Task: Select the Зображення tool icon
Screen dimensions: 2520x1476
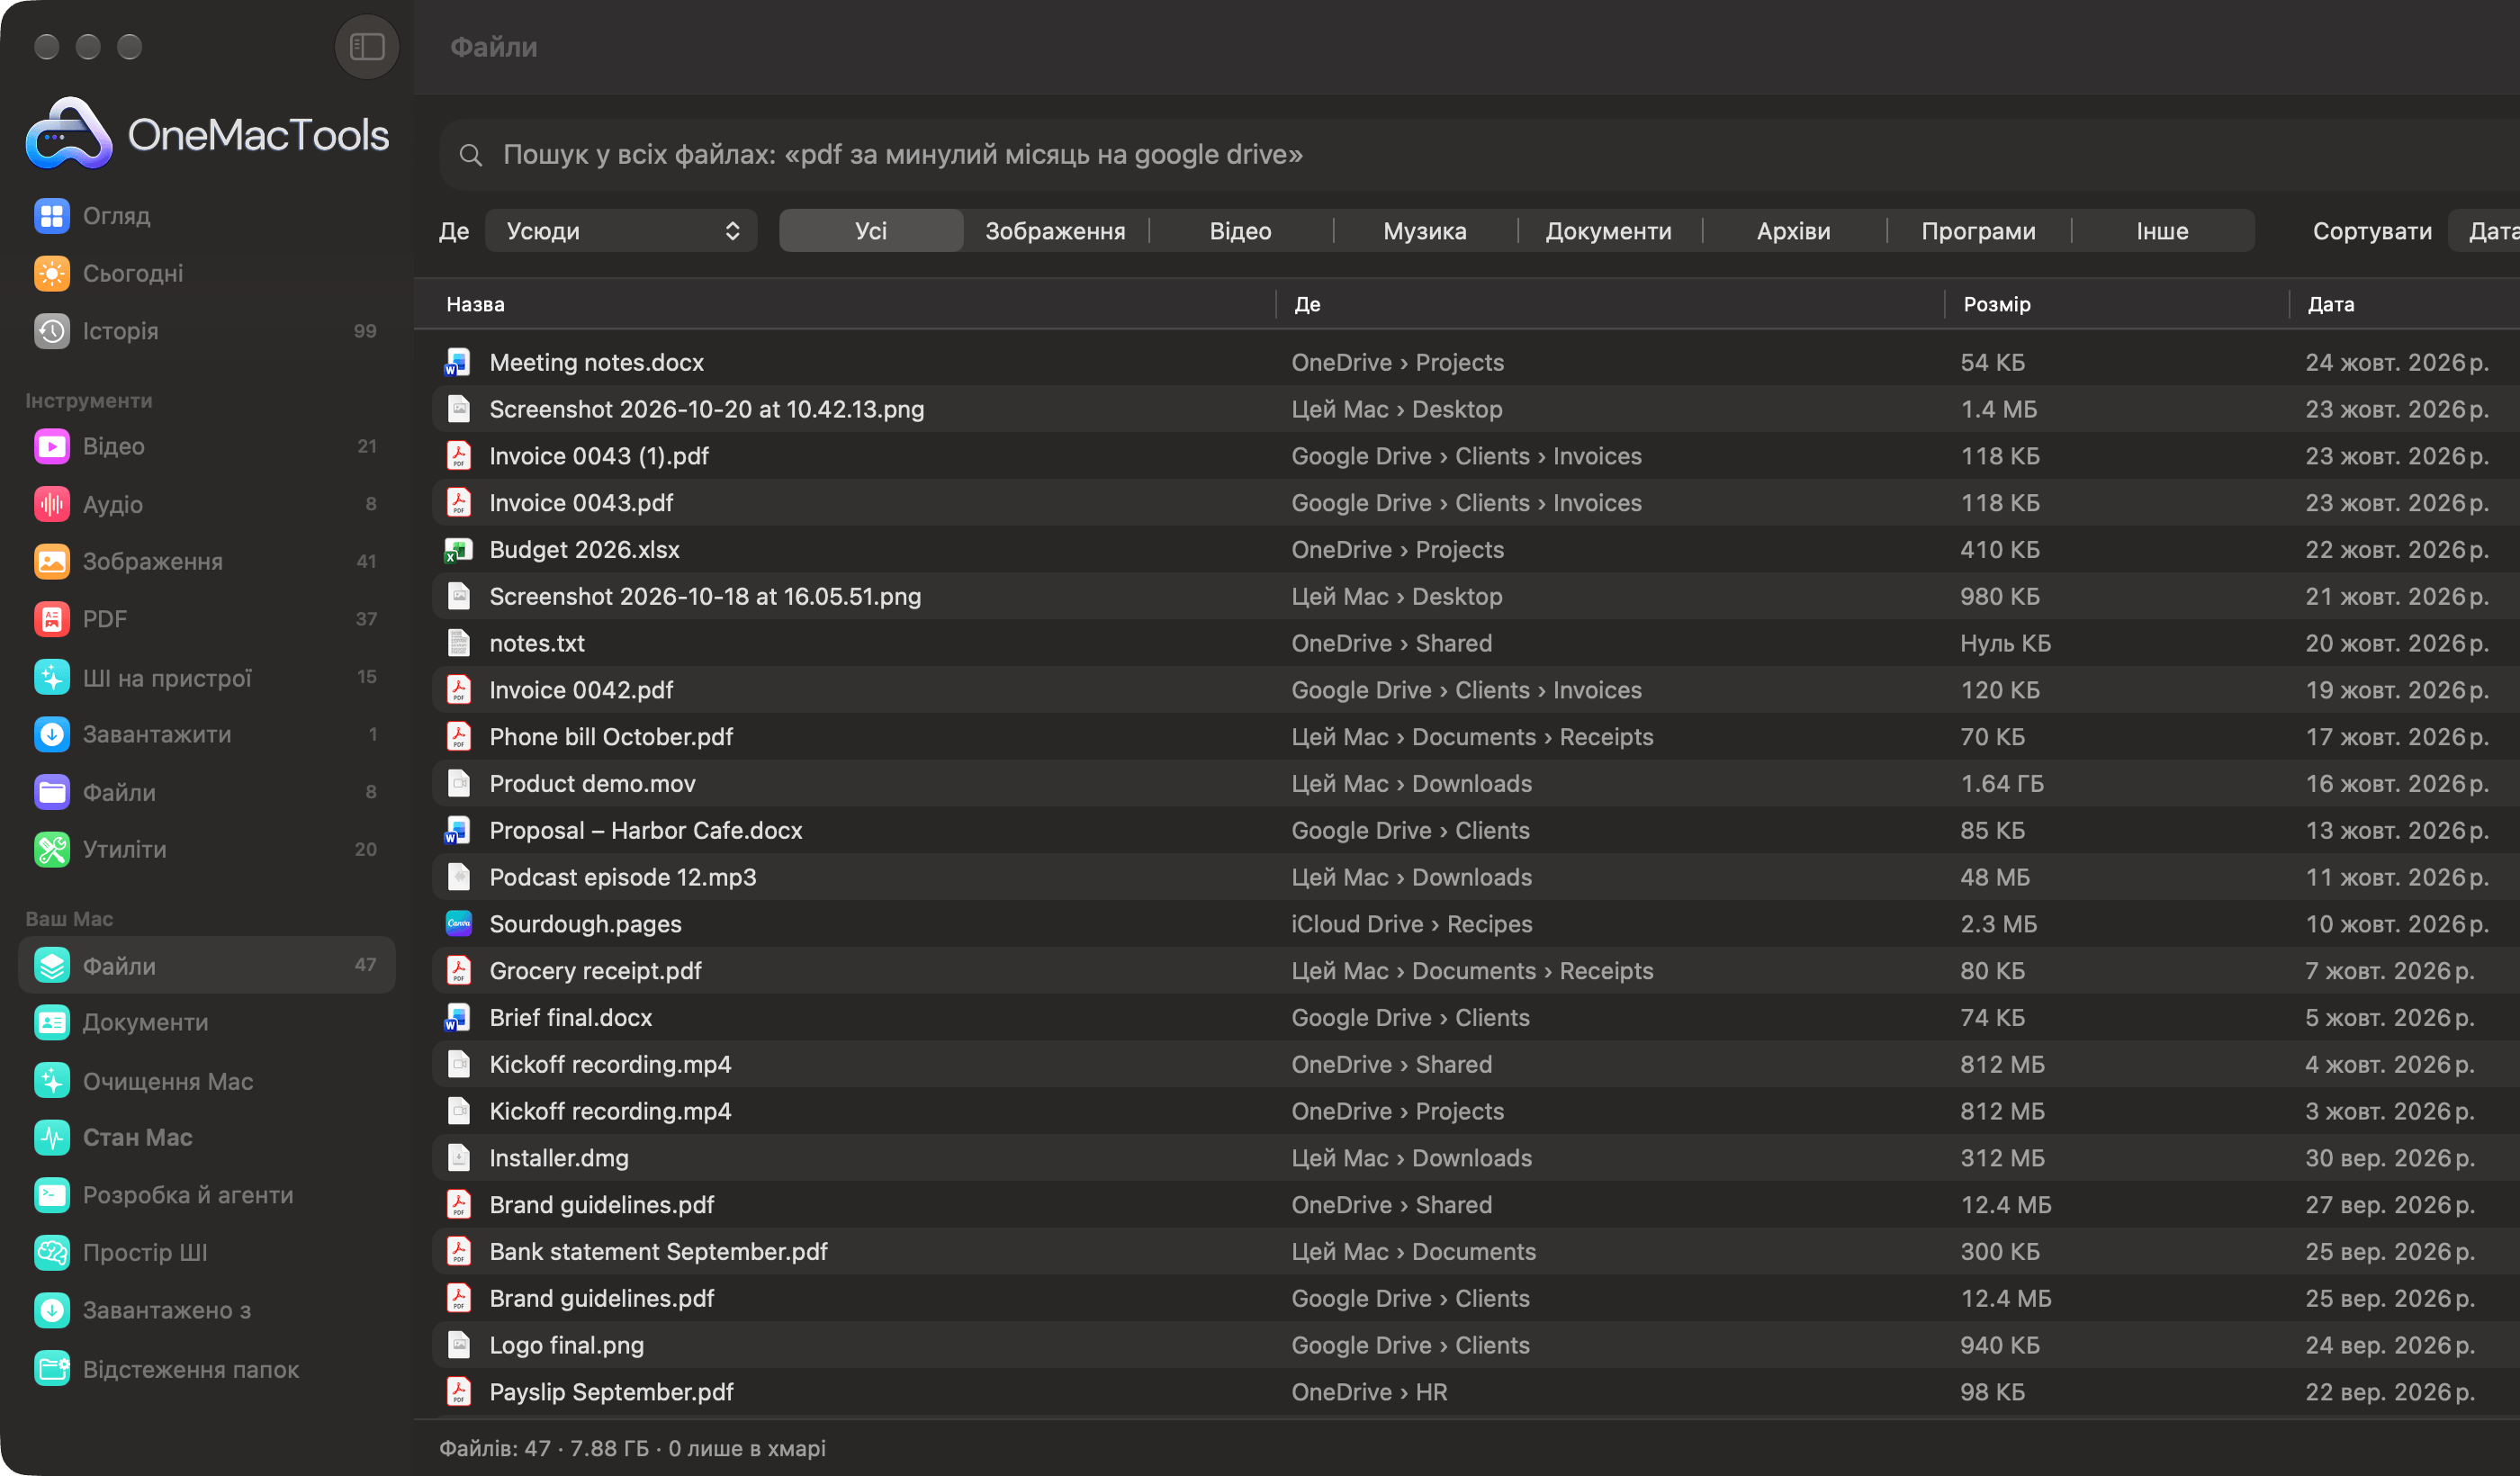Action: [x=52, y=561]
